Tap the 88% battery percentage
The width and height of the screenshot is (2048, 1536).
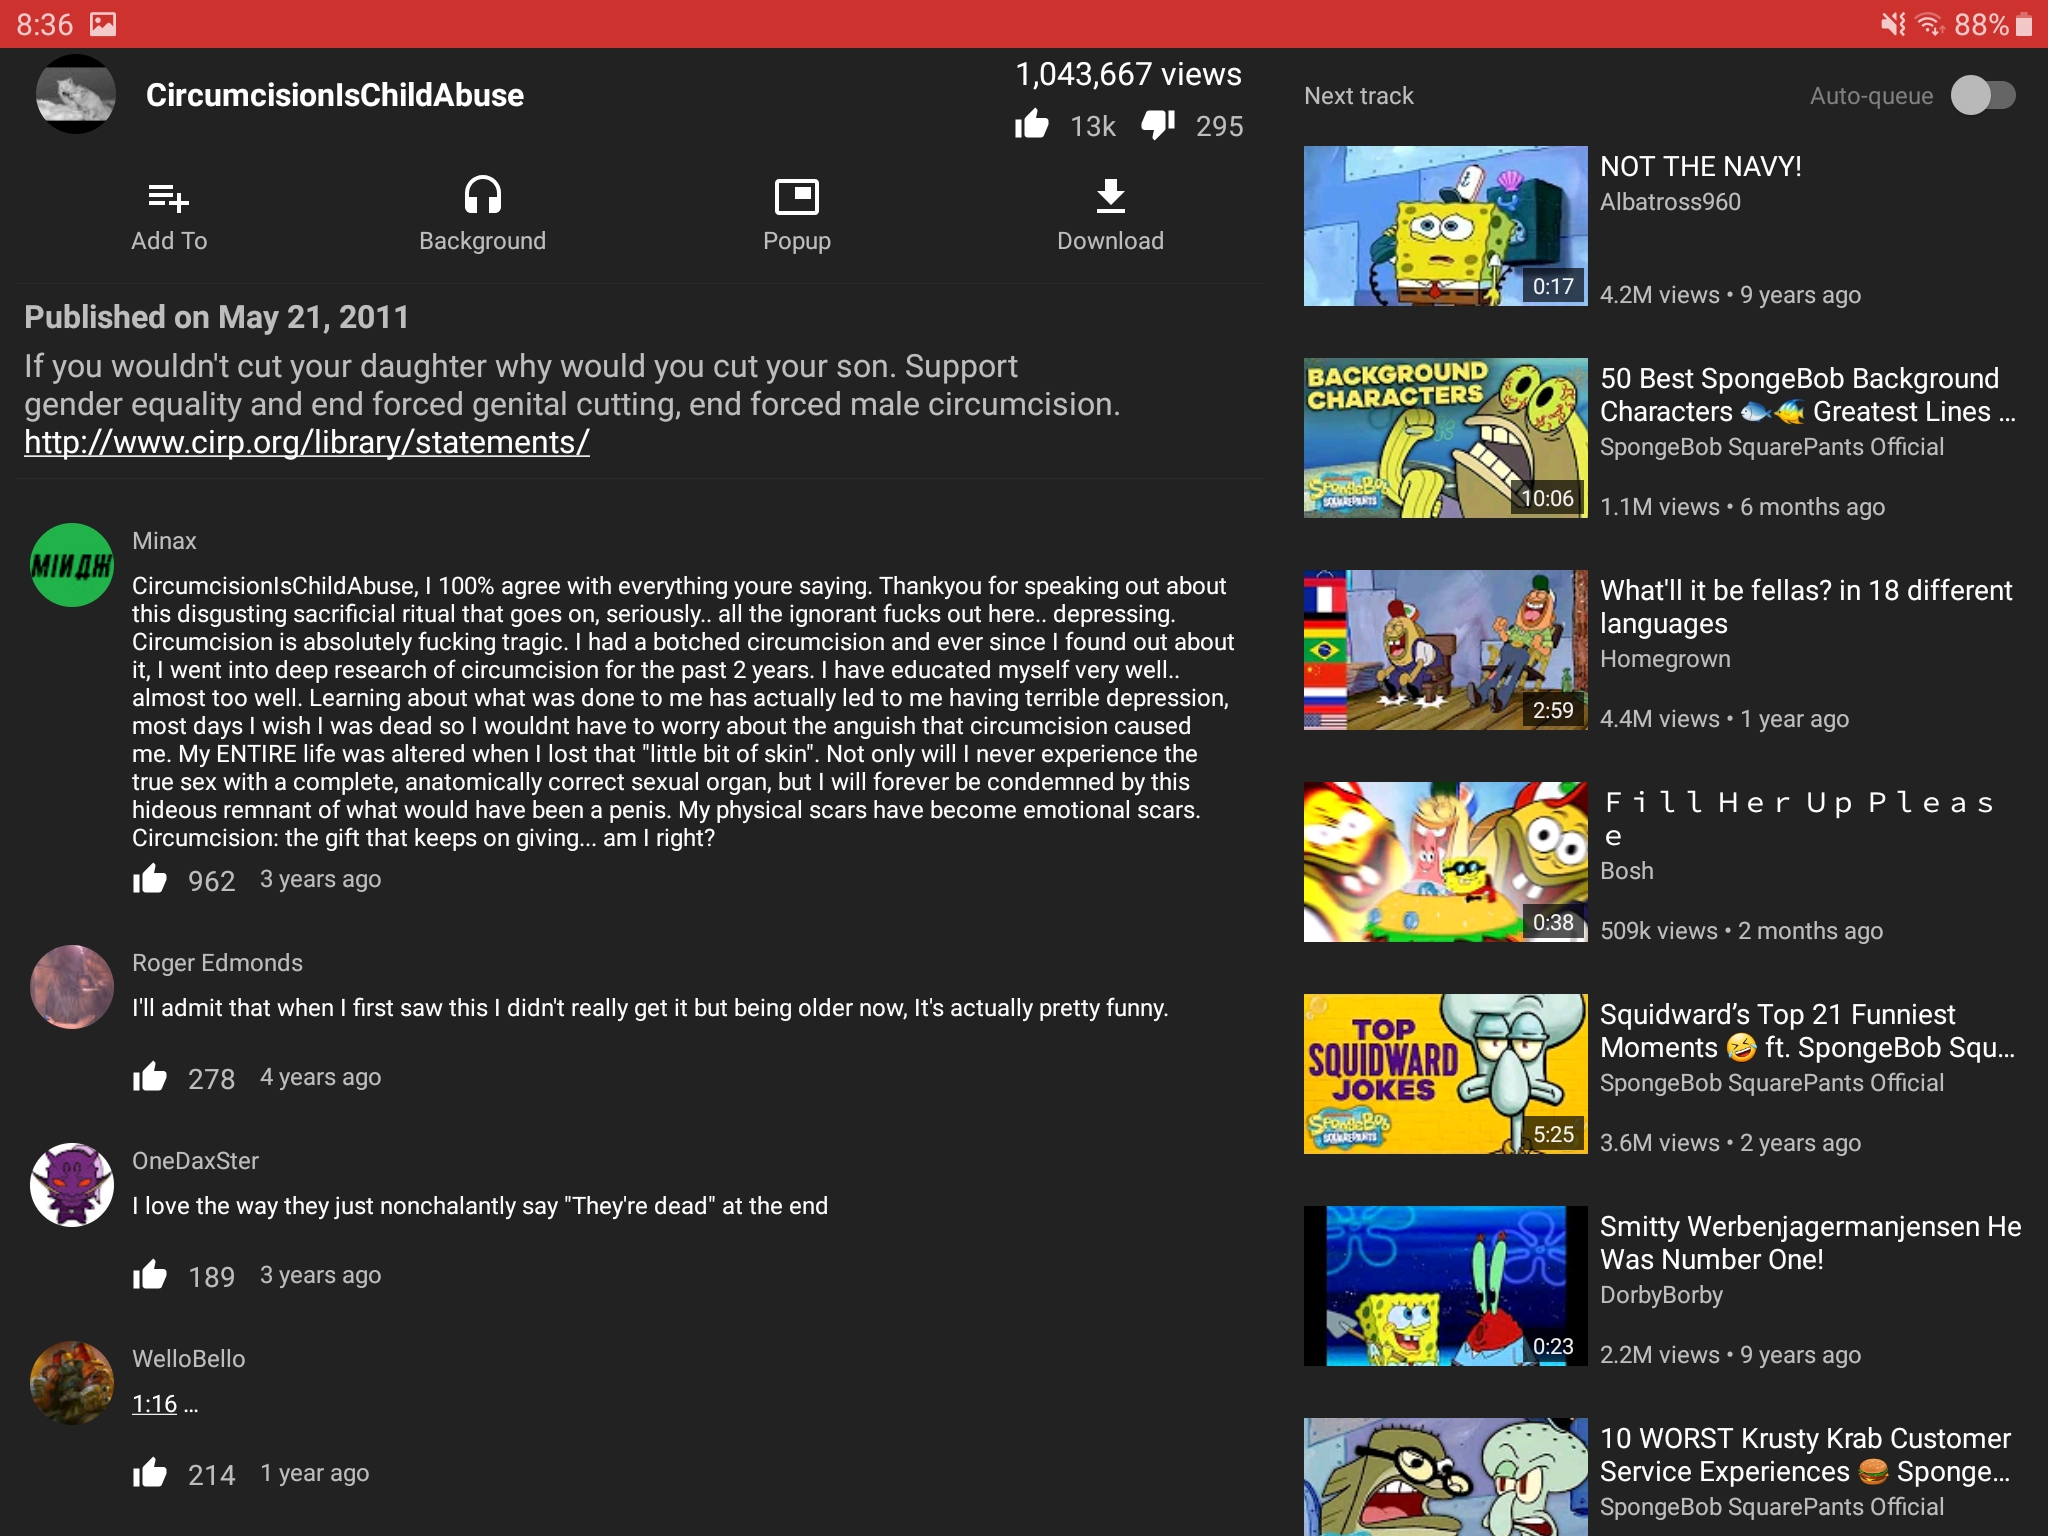pyautogui.click(x=1982, y=24)
